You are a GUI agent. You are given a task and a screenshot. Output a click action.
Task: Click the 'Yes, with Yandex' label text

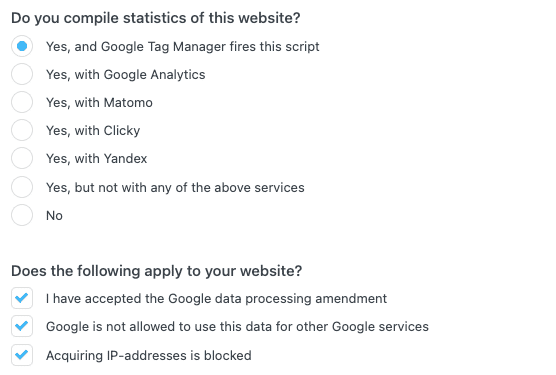click(x=96, y=159)
